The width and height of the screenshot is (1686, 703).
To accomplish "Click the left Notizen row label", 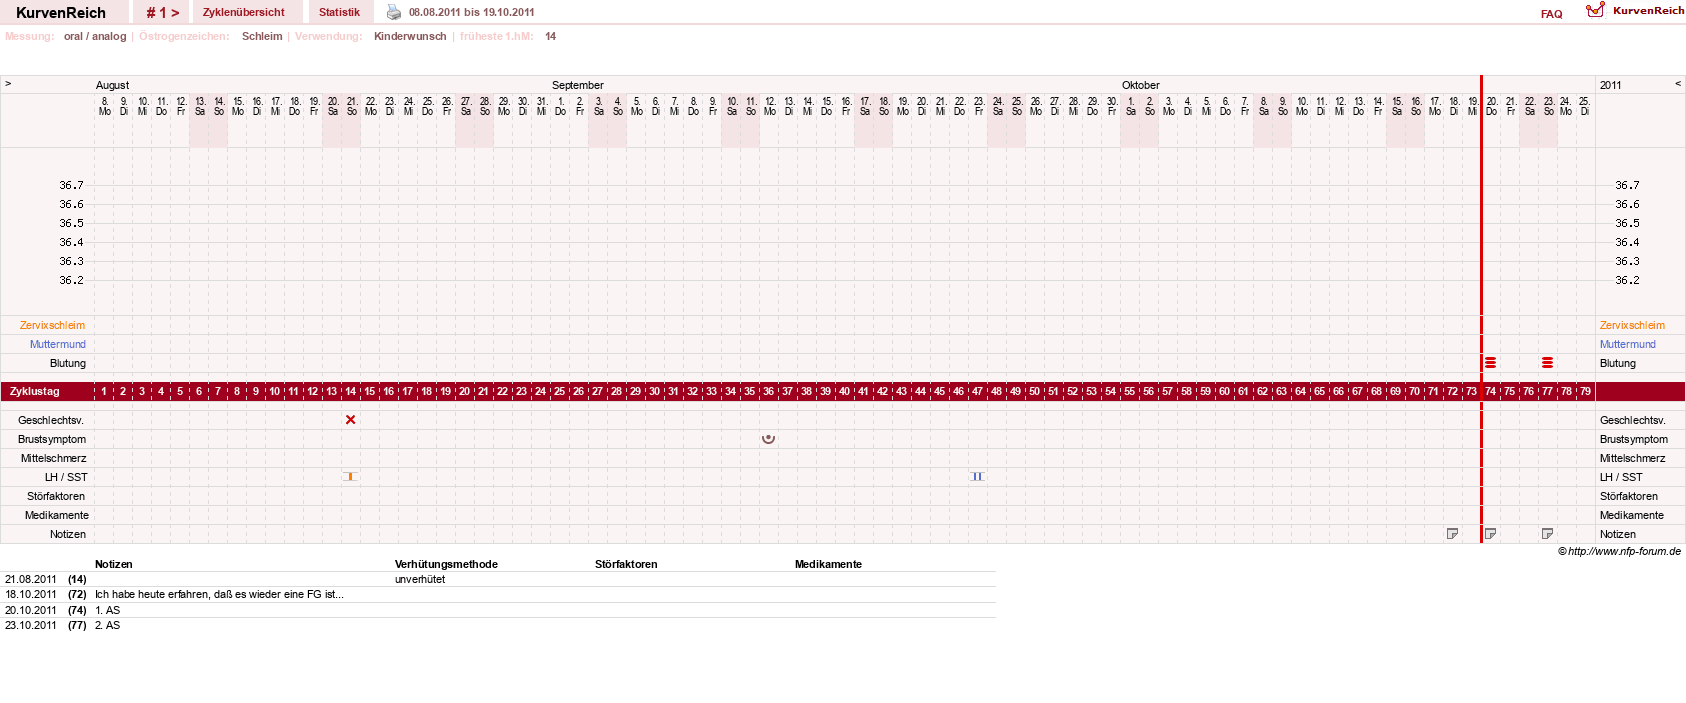I will point(68,534).
